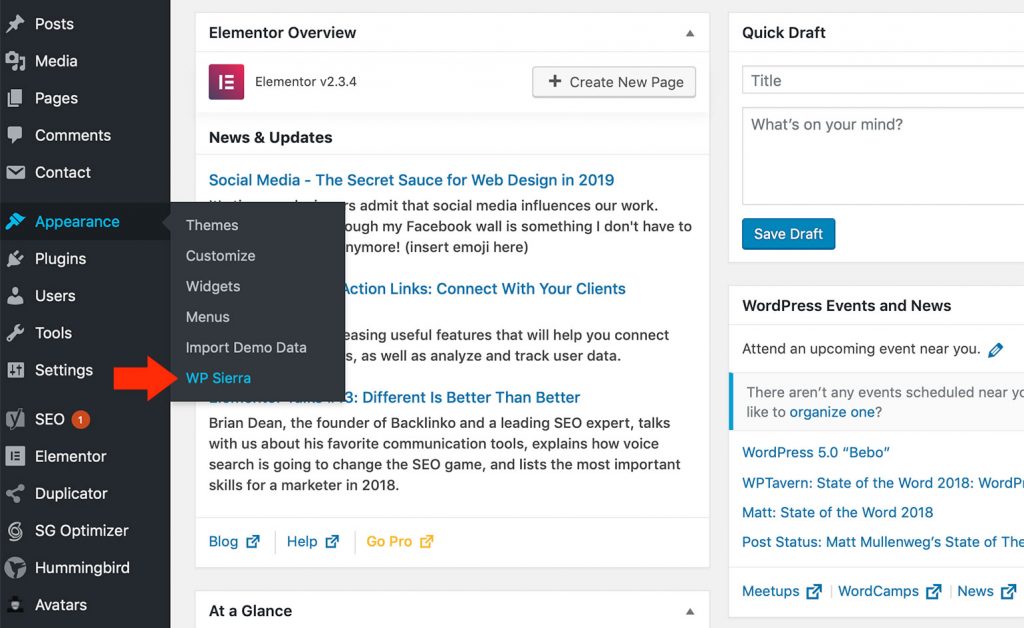1024x628 pixels.
Task: Click the Comments speech bubble icon
Action: (x=15, y=135)
